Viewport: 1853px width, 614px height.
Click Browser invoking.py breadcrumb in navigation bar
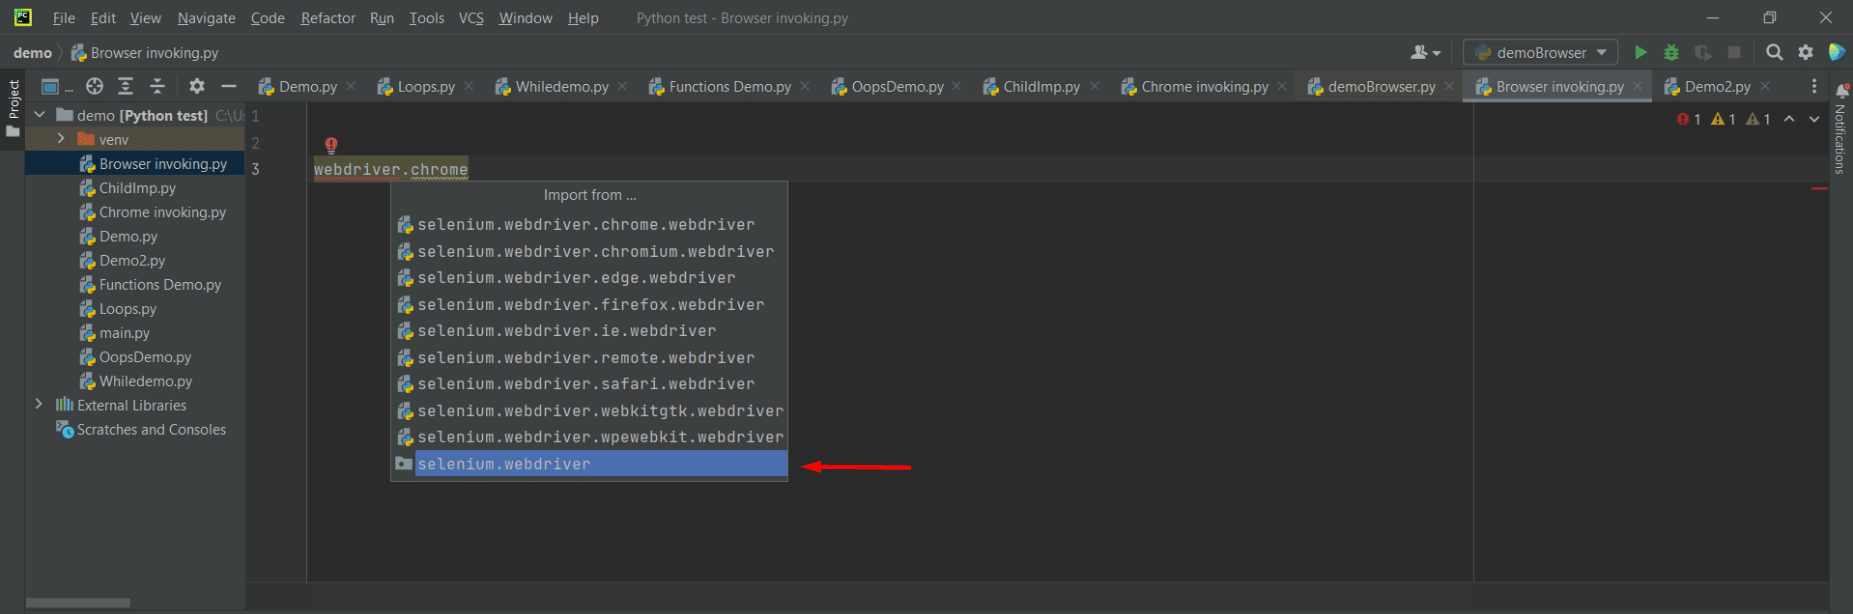pyautogui.click(x=144, y=53)
